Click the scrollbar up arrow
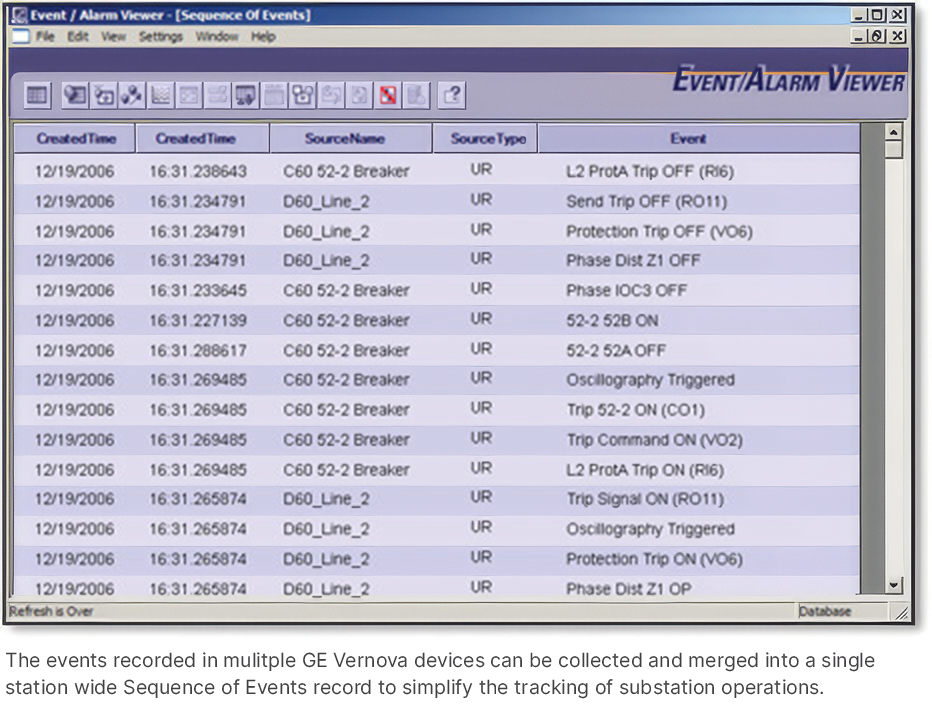This screenshot has height=714, width=932. (x=893, y=131)
